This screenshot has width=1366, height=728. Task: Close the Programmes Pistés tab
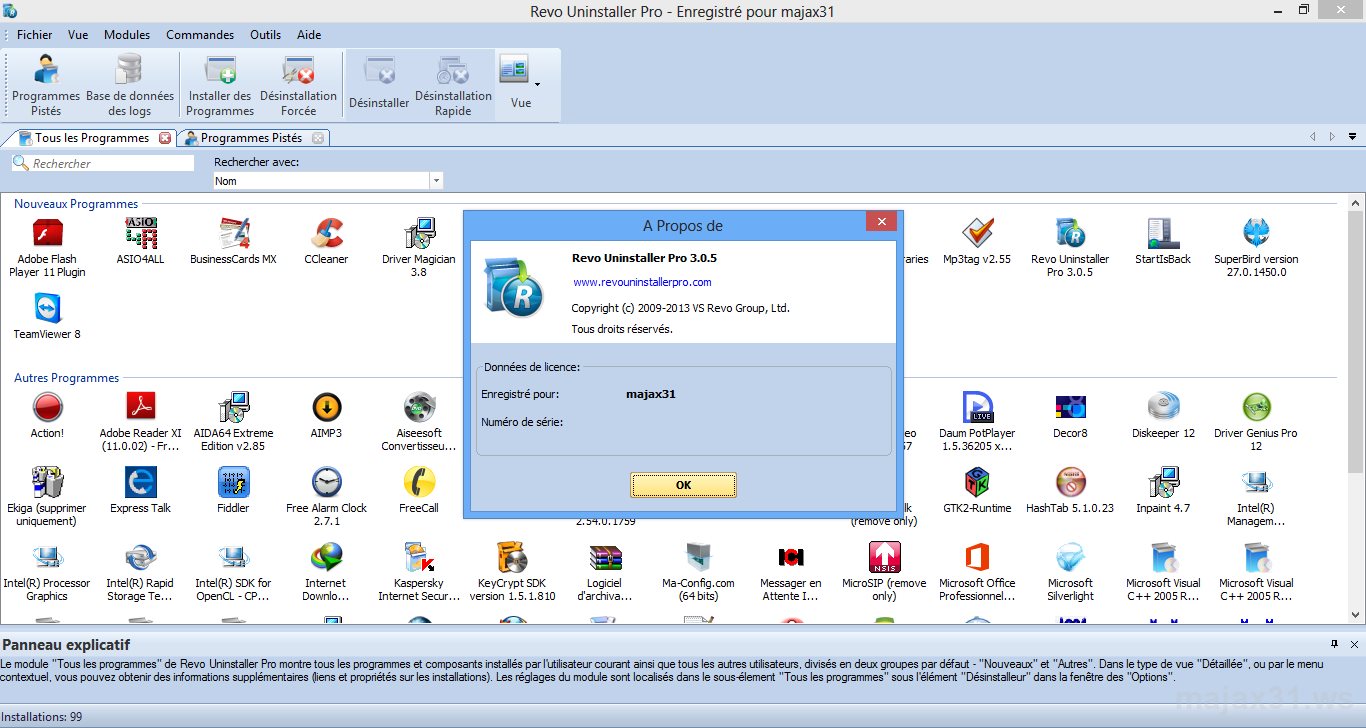(x=318, y=138)
